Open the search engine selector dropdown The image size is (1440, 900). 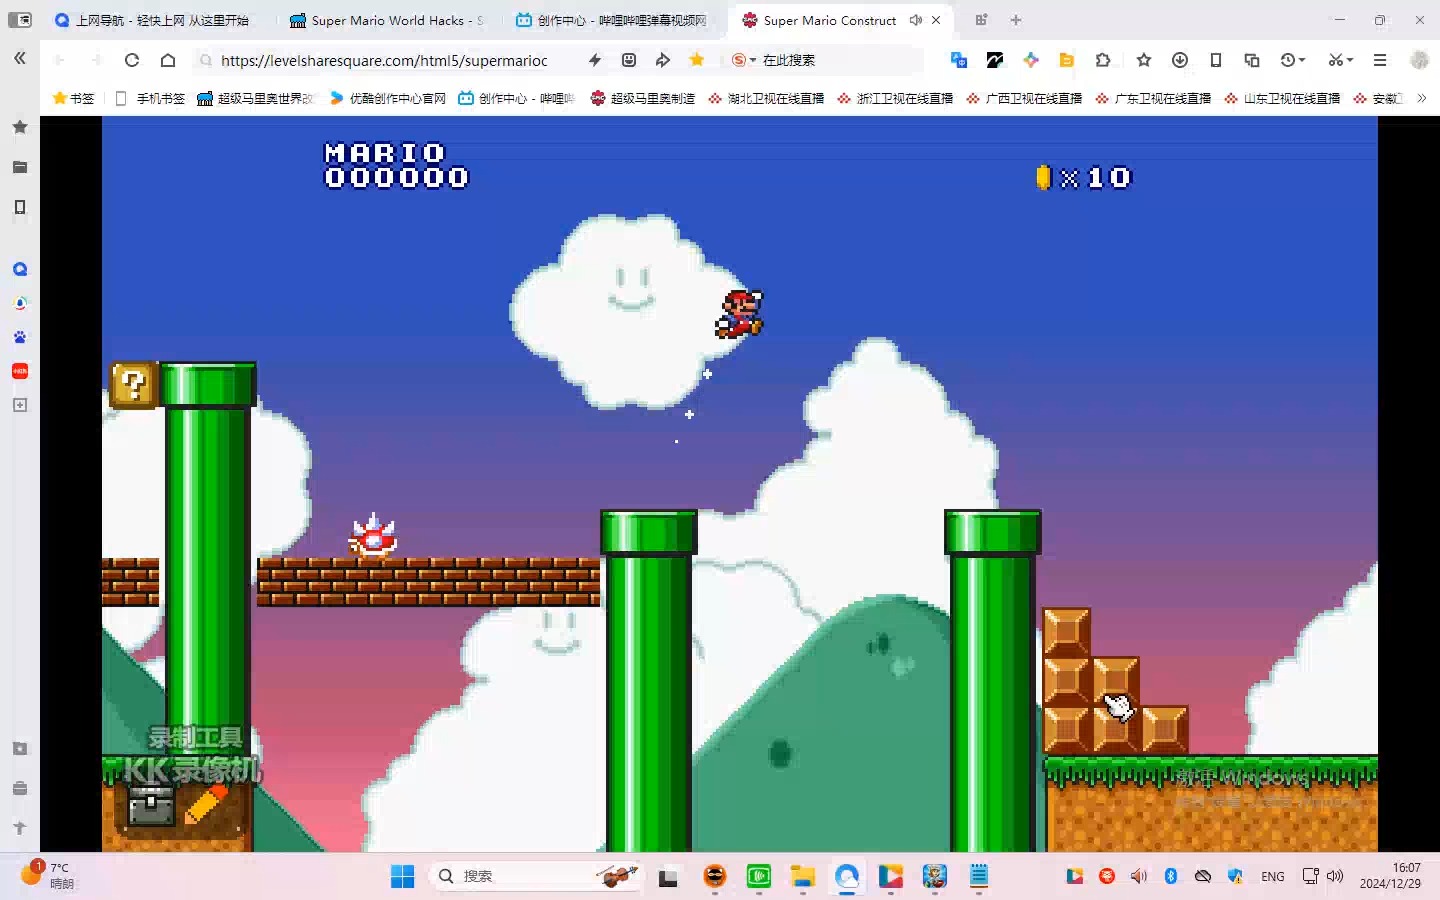(743, 60)
